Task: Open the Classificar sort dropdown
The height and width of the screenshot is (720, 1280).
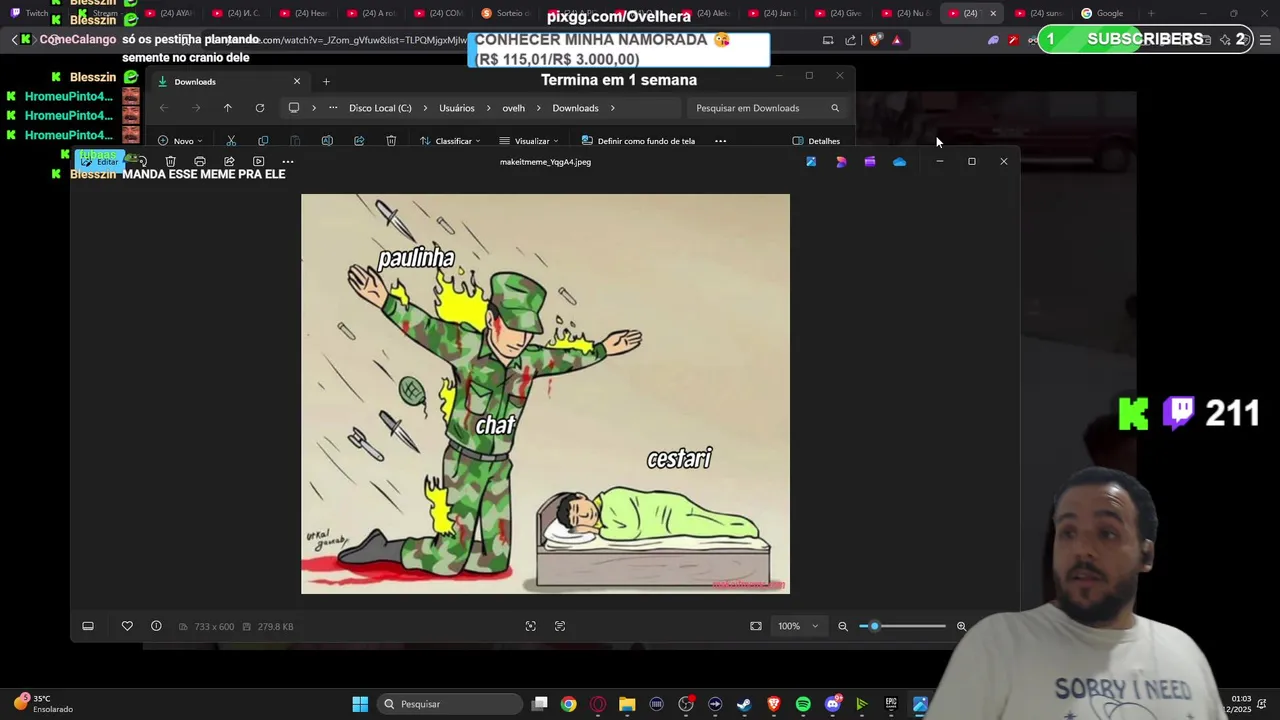Action: click(450, 141)
